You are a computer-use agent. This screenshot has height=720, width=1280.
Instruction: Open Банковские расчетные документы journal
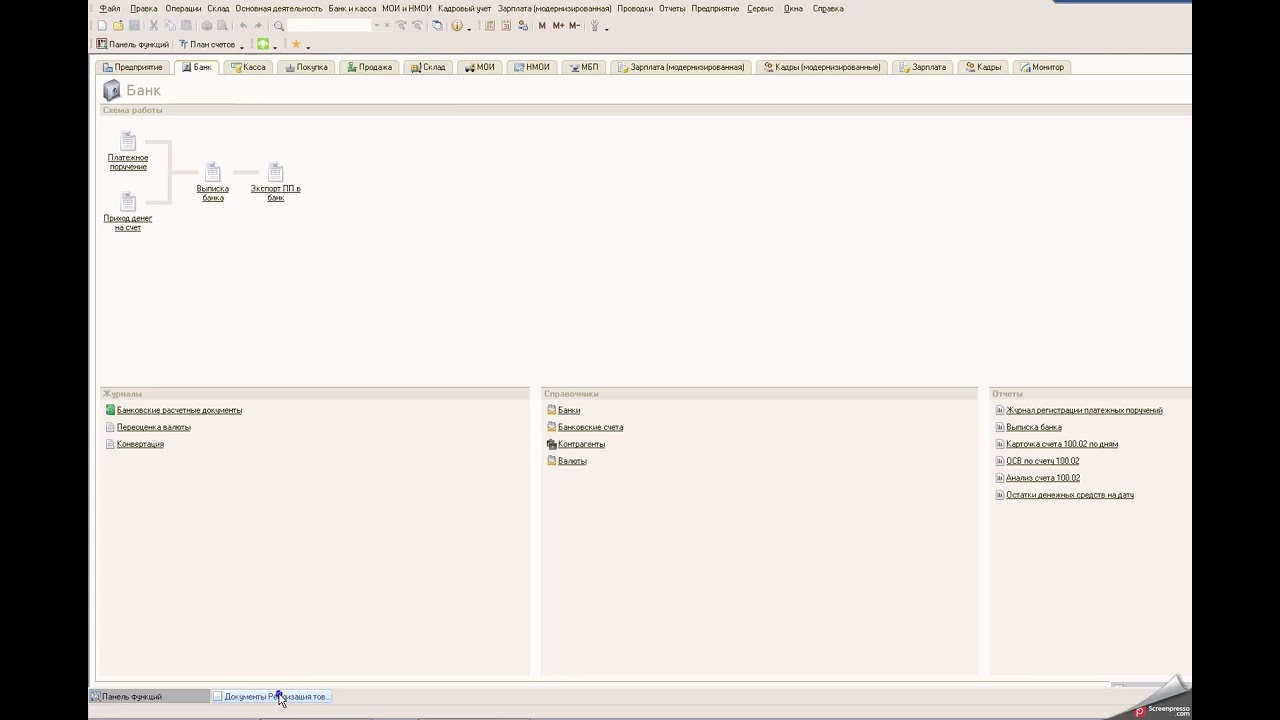[179, 410]
